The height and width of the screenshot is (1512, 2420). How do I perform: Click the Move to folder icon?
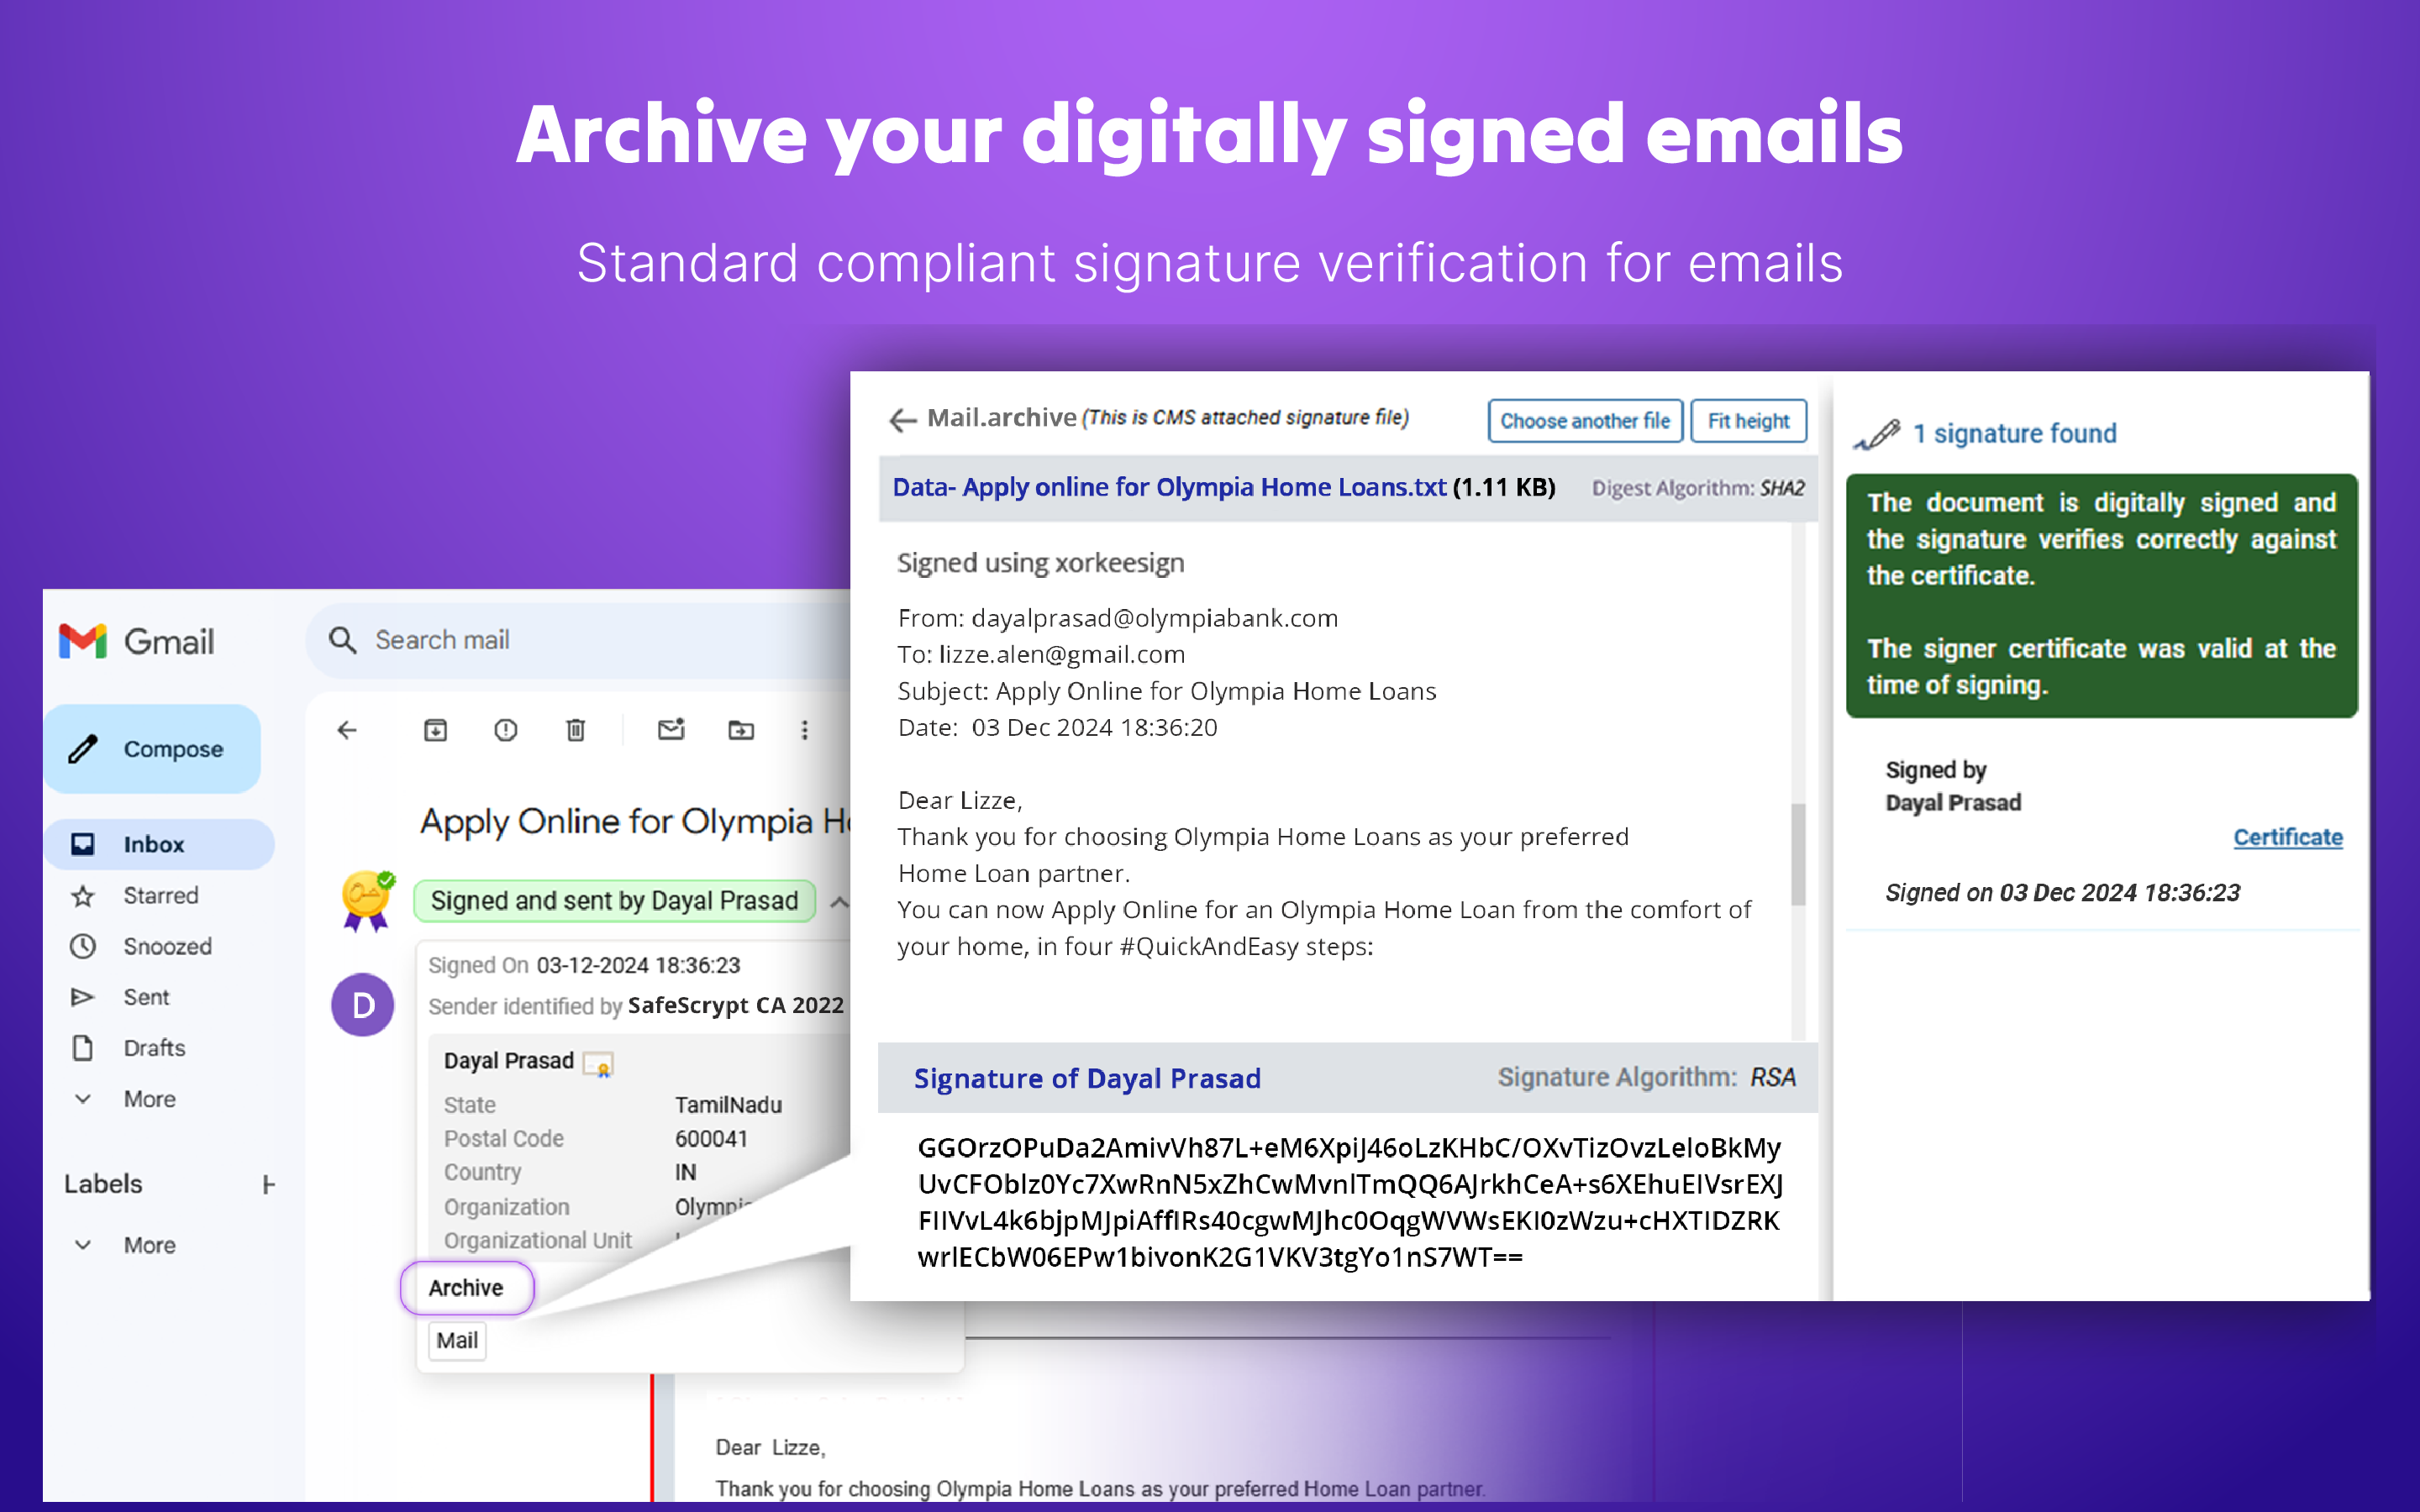(741, 730)
